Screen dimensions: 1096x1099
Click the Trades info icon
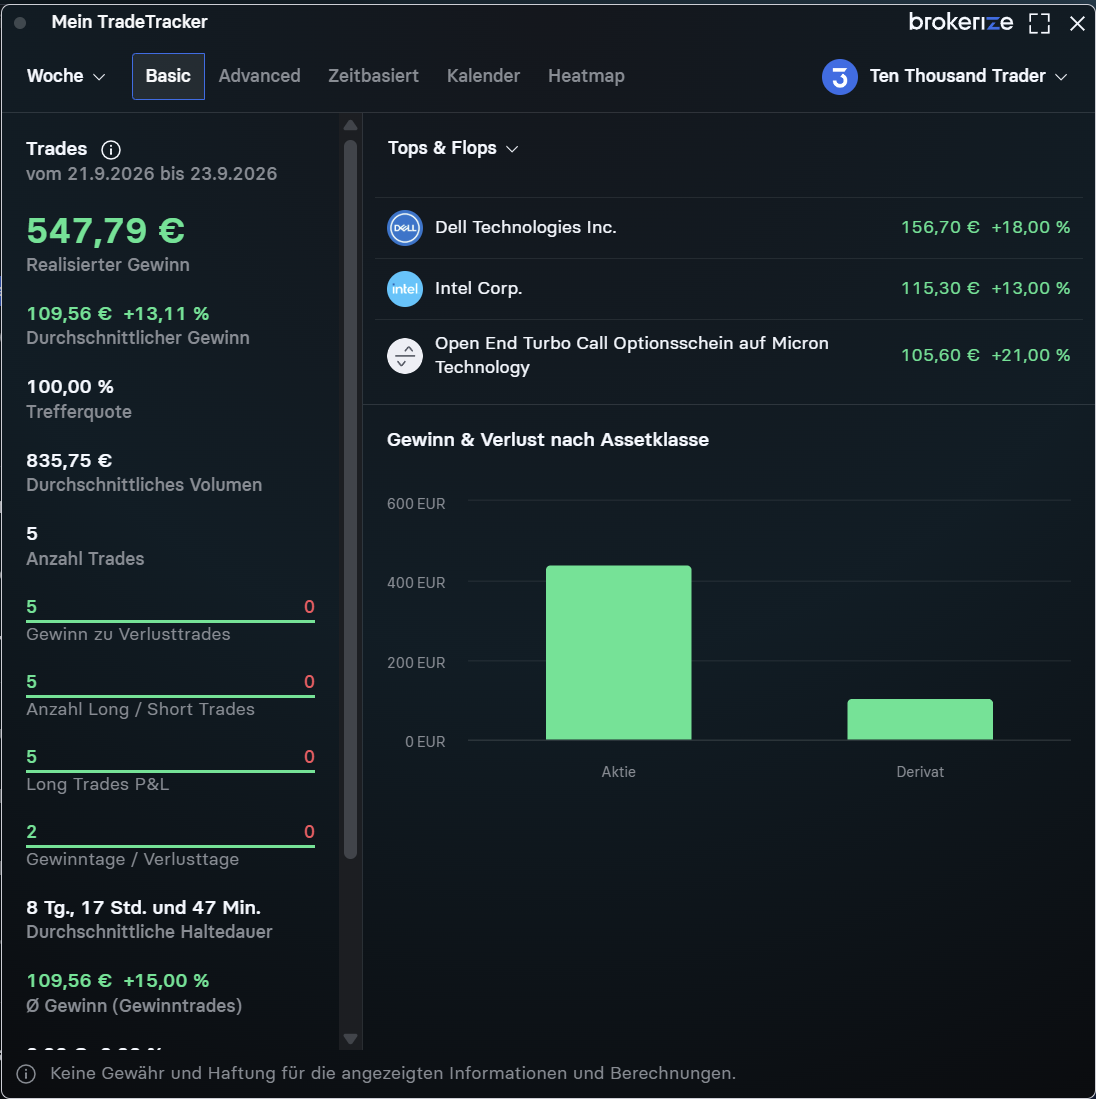coord(111,149)
